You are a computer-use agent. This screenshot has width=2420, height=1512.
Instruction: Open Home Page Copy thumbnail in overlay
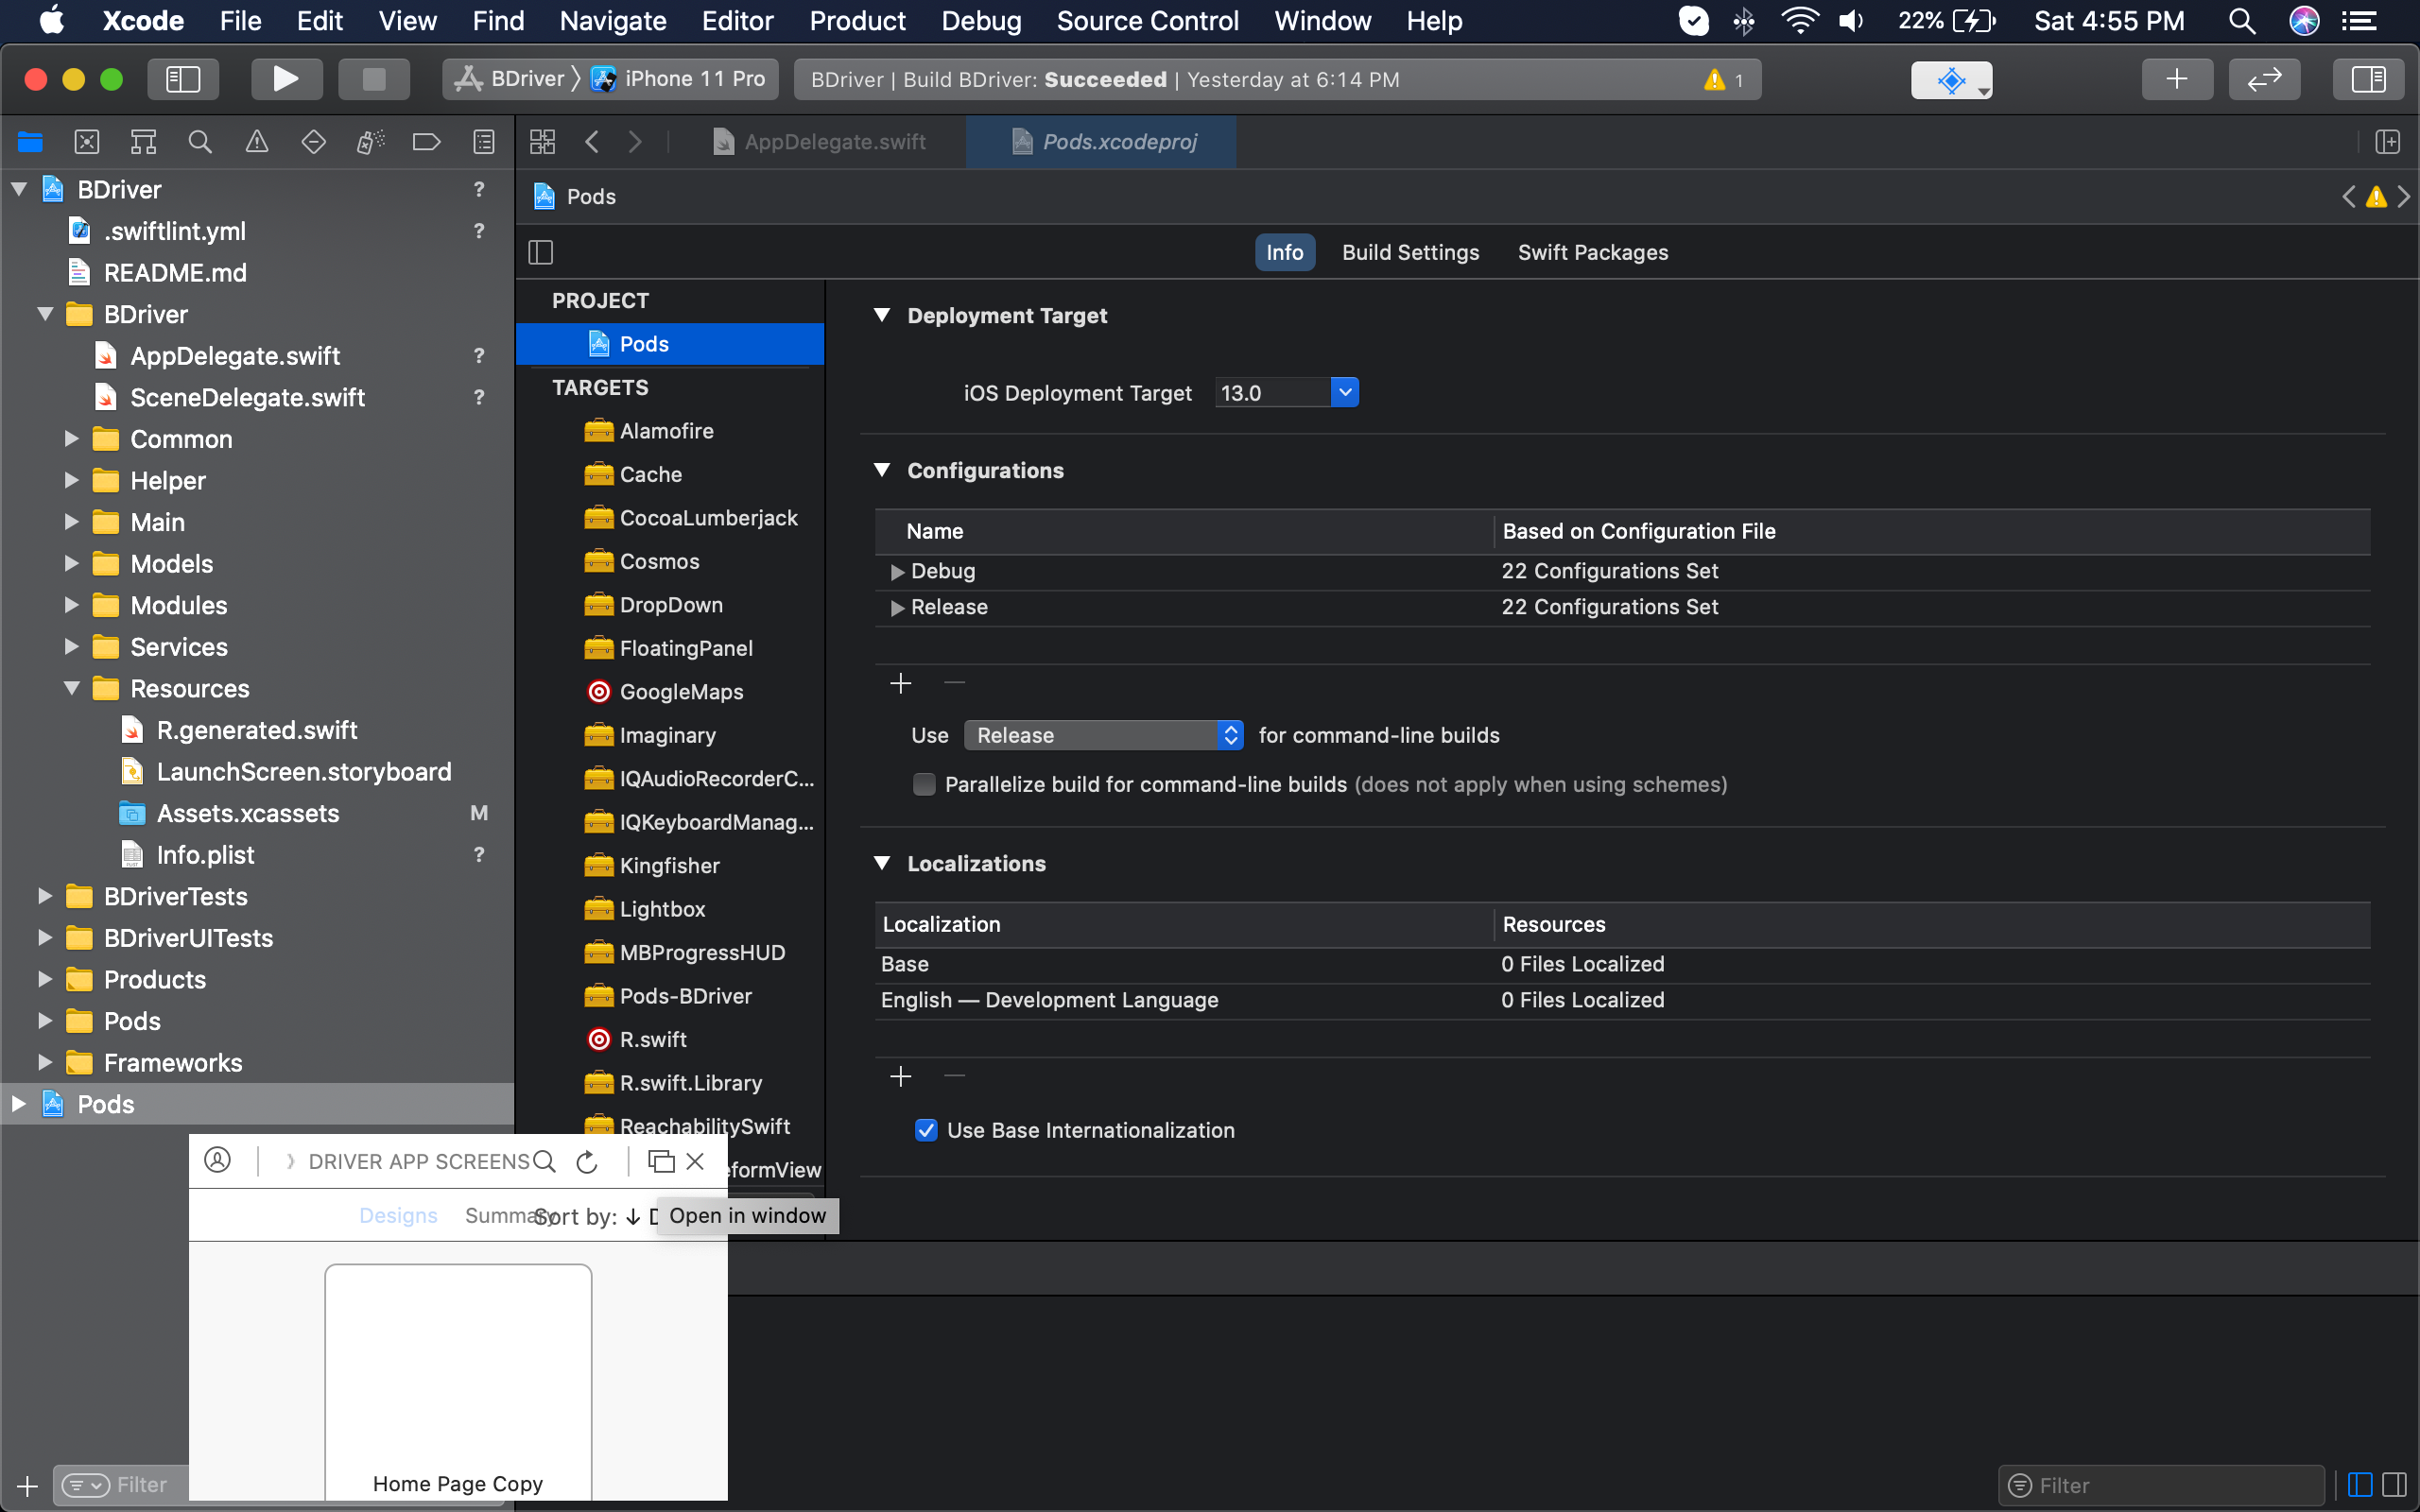458,1382
